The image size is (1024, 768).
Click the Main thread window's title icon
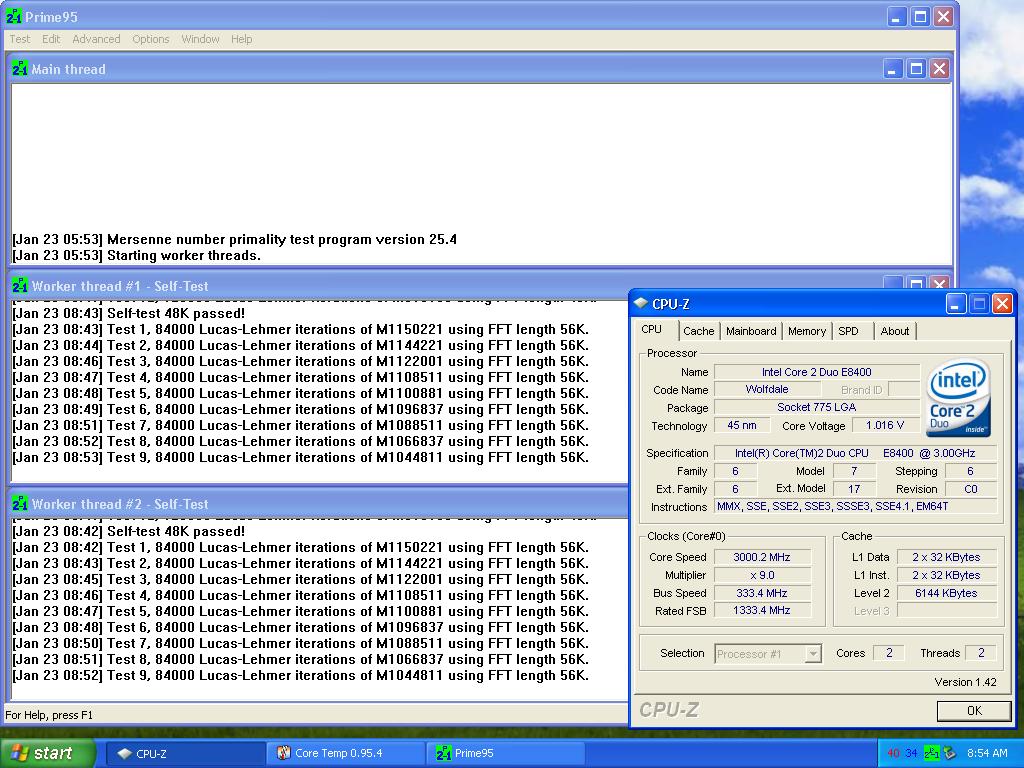[x=20, y=68]
